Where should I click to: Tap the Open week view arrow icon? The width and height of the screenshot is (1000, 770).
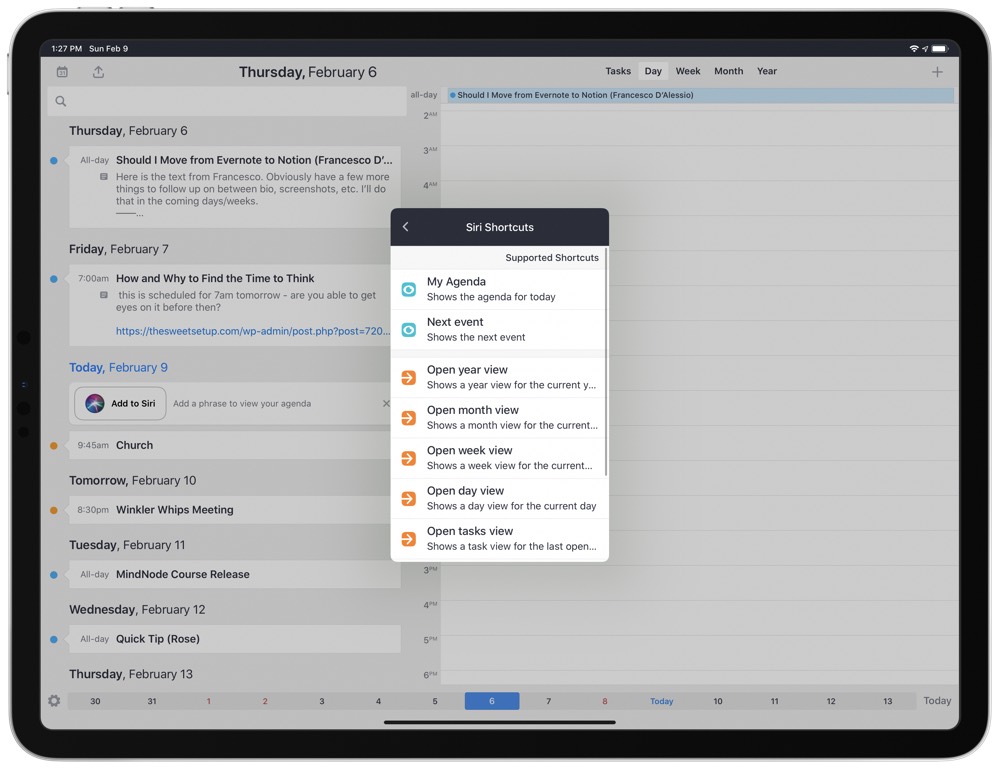(x=409, y=457)
